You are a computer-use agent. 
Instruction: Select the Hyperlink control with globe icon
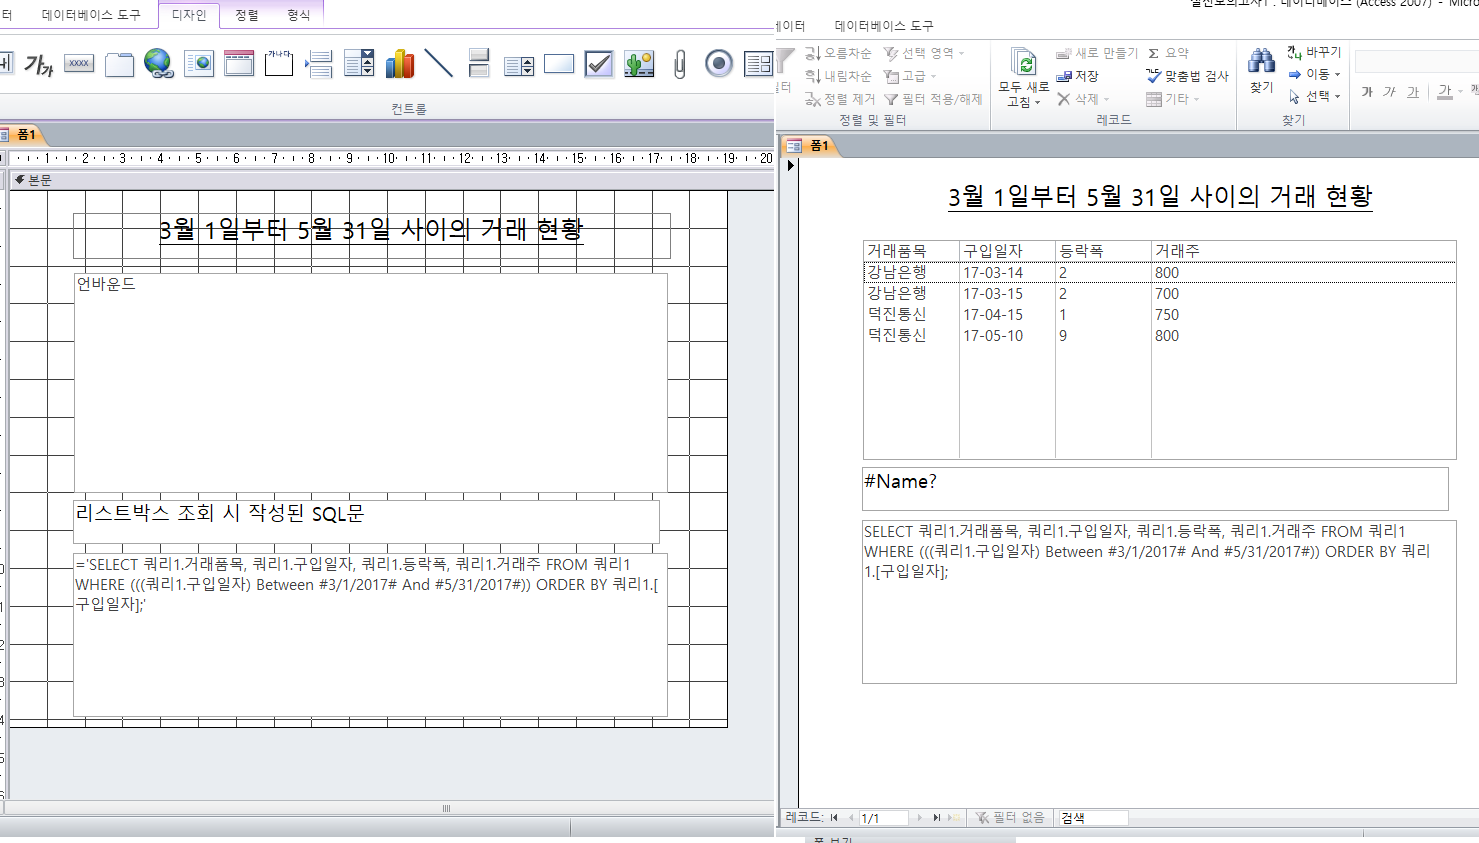pos(158,64)
